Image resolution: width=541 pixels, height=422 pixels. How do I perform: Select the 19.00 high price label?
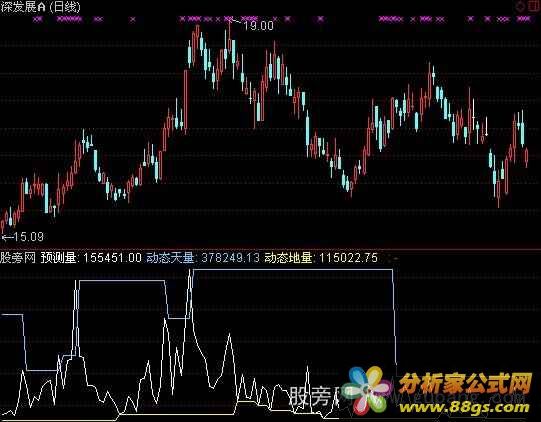[x=258, y=26]
